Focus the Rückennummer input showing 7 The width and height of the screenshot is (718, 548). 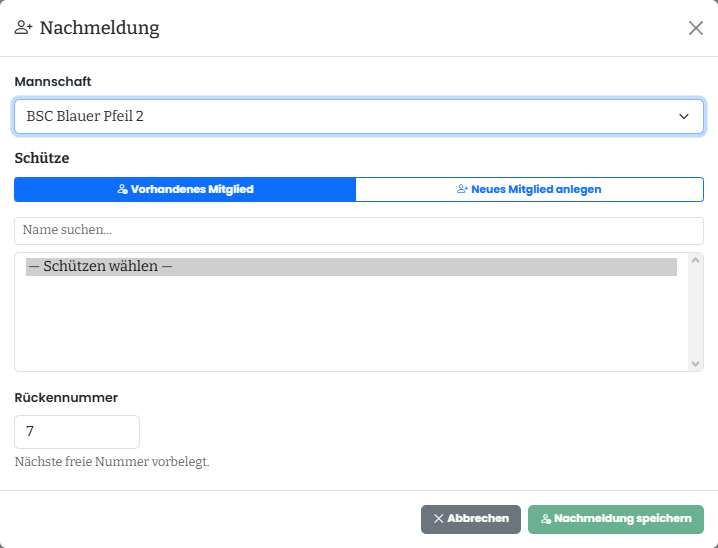point(77,432)
